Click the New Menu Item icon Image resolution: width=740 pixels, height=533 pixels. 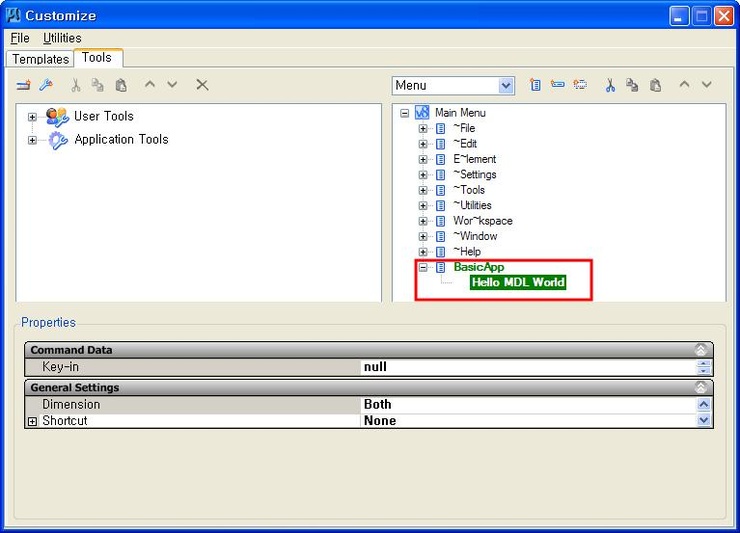(x=557, y=86)
